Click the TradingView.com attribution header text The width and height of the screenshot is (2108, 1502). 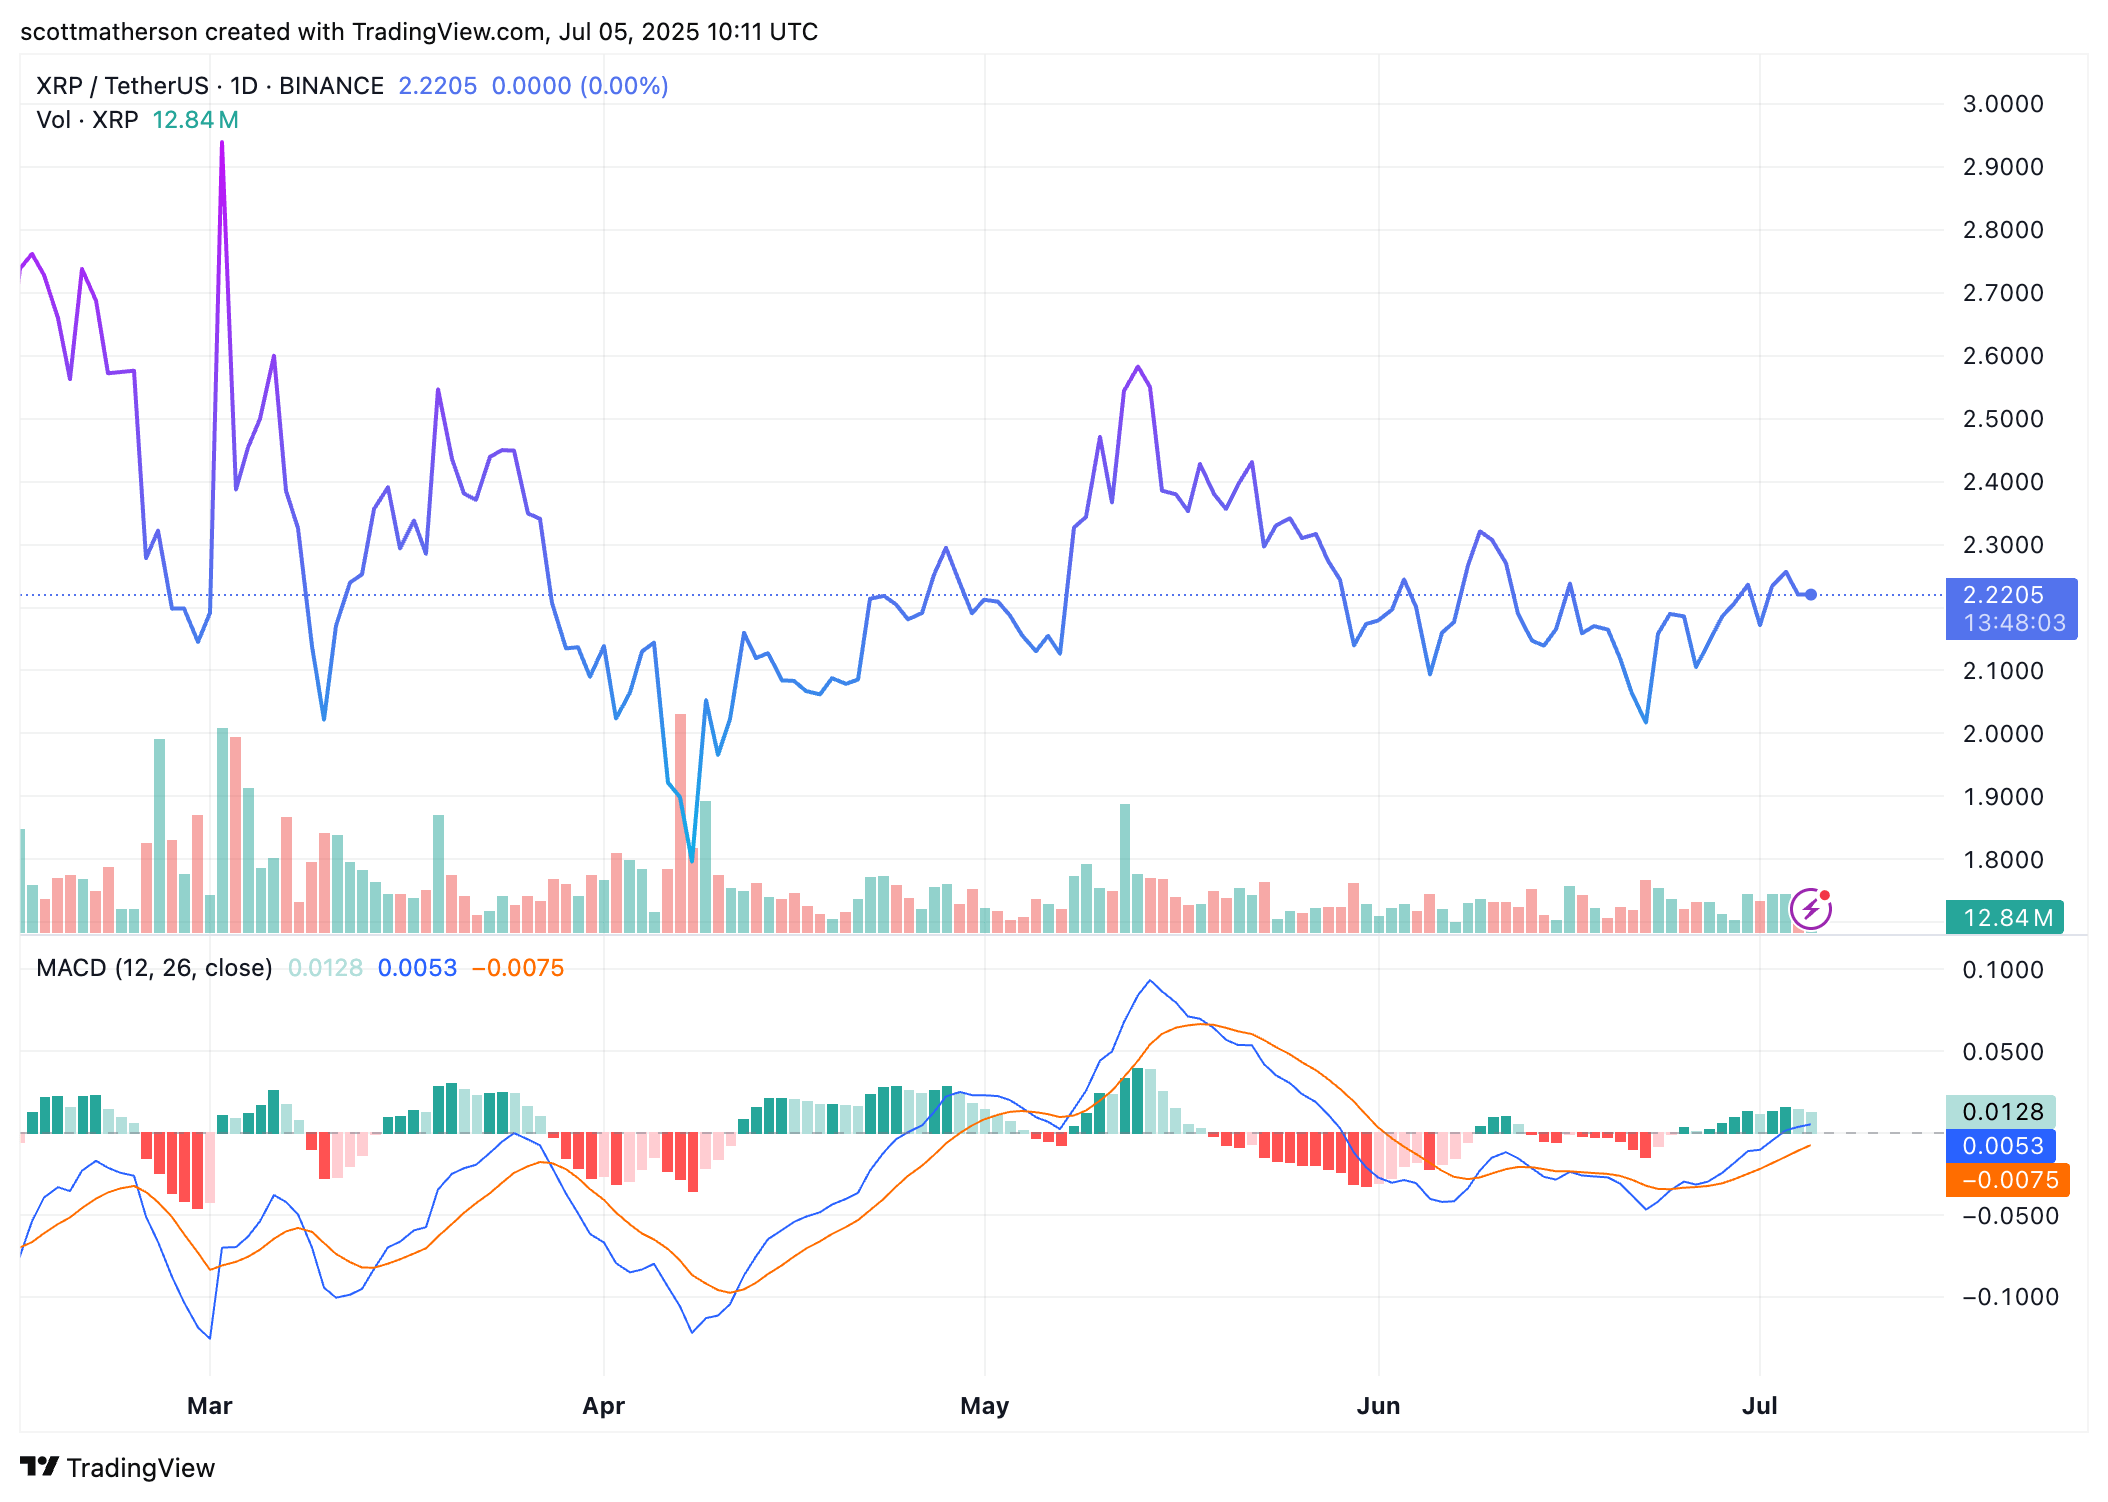coord(419,32)
